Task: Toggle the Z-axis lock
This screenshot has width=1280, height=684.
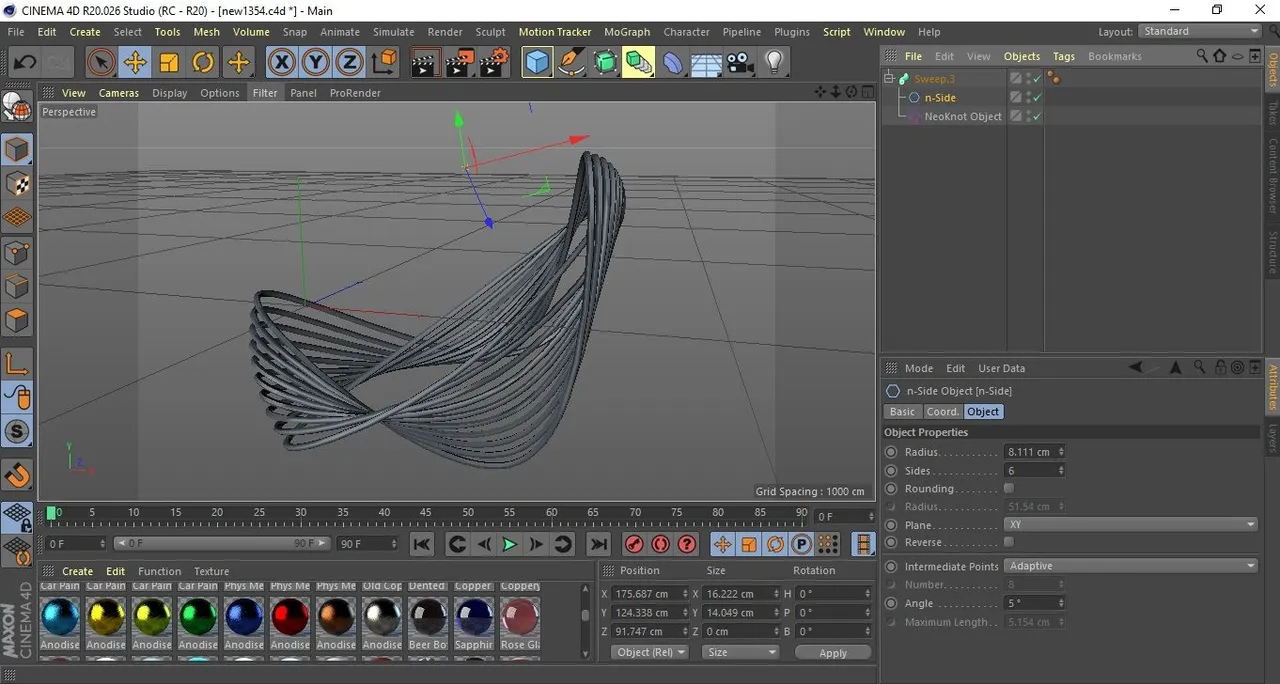Action: tap(349, 63)
